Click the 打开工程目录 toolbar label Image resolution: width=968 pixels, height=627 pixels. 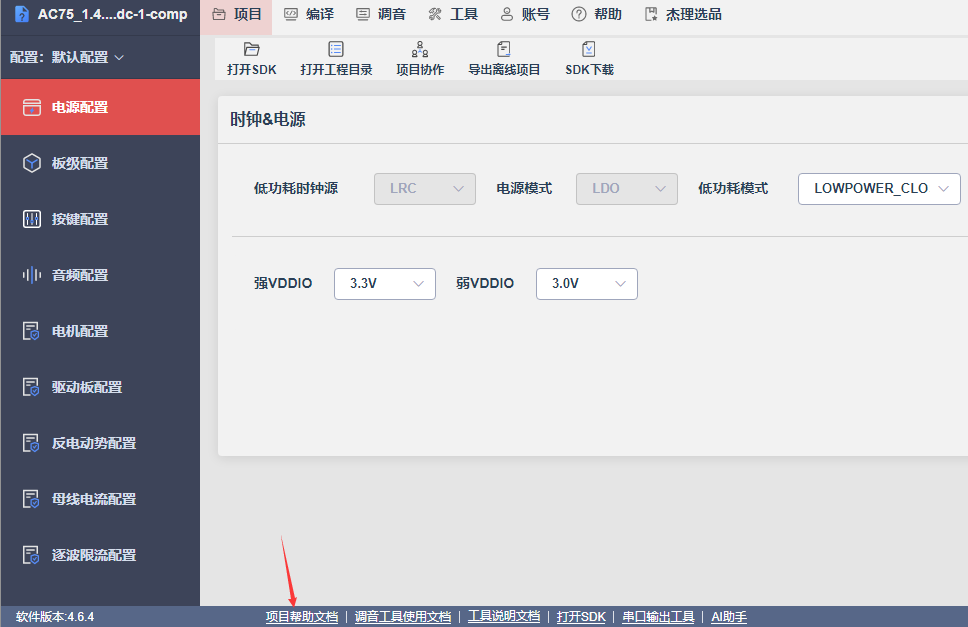336,70
